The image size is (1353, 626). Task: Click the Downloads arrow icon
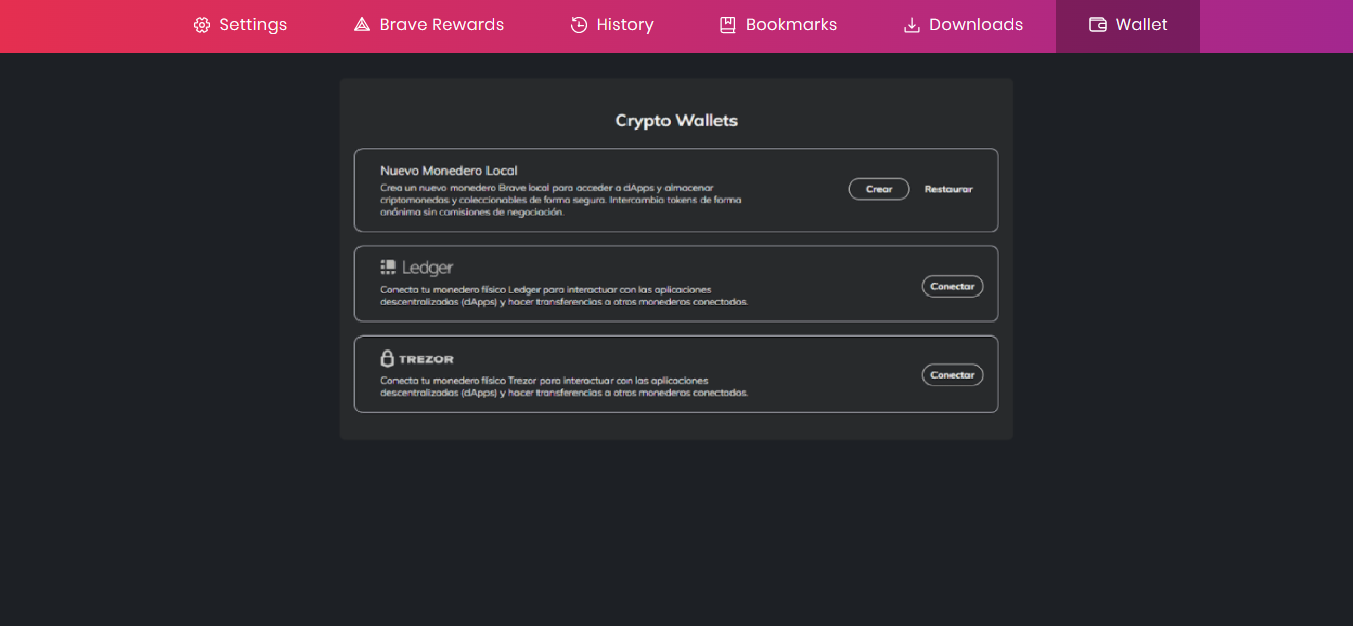coord(911,25)
